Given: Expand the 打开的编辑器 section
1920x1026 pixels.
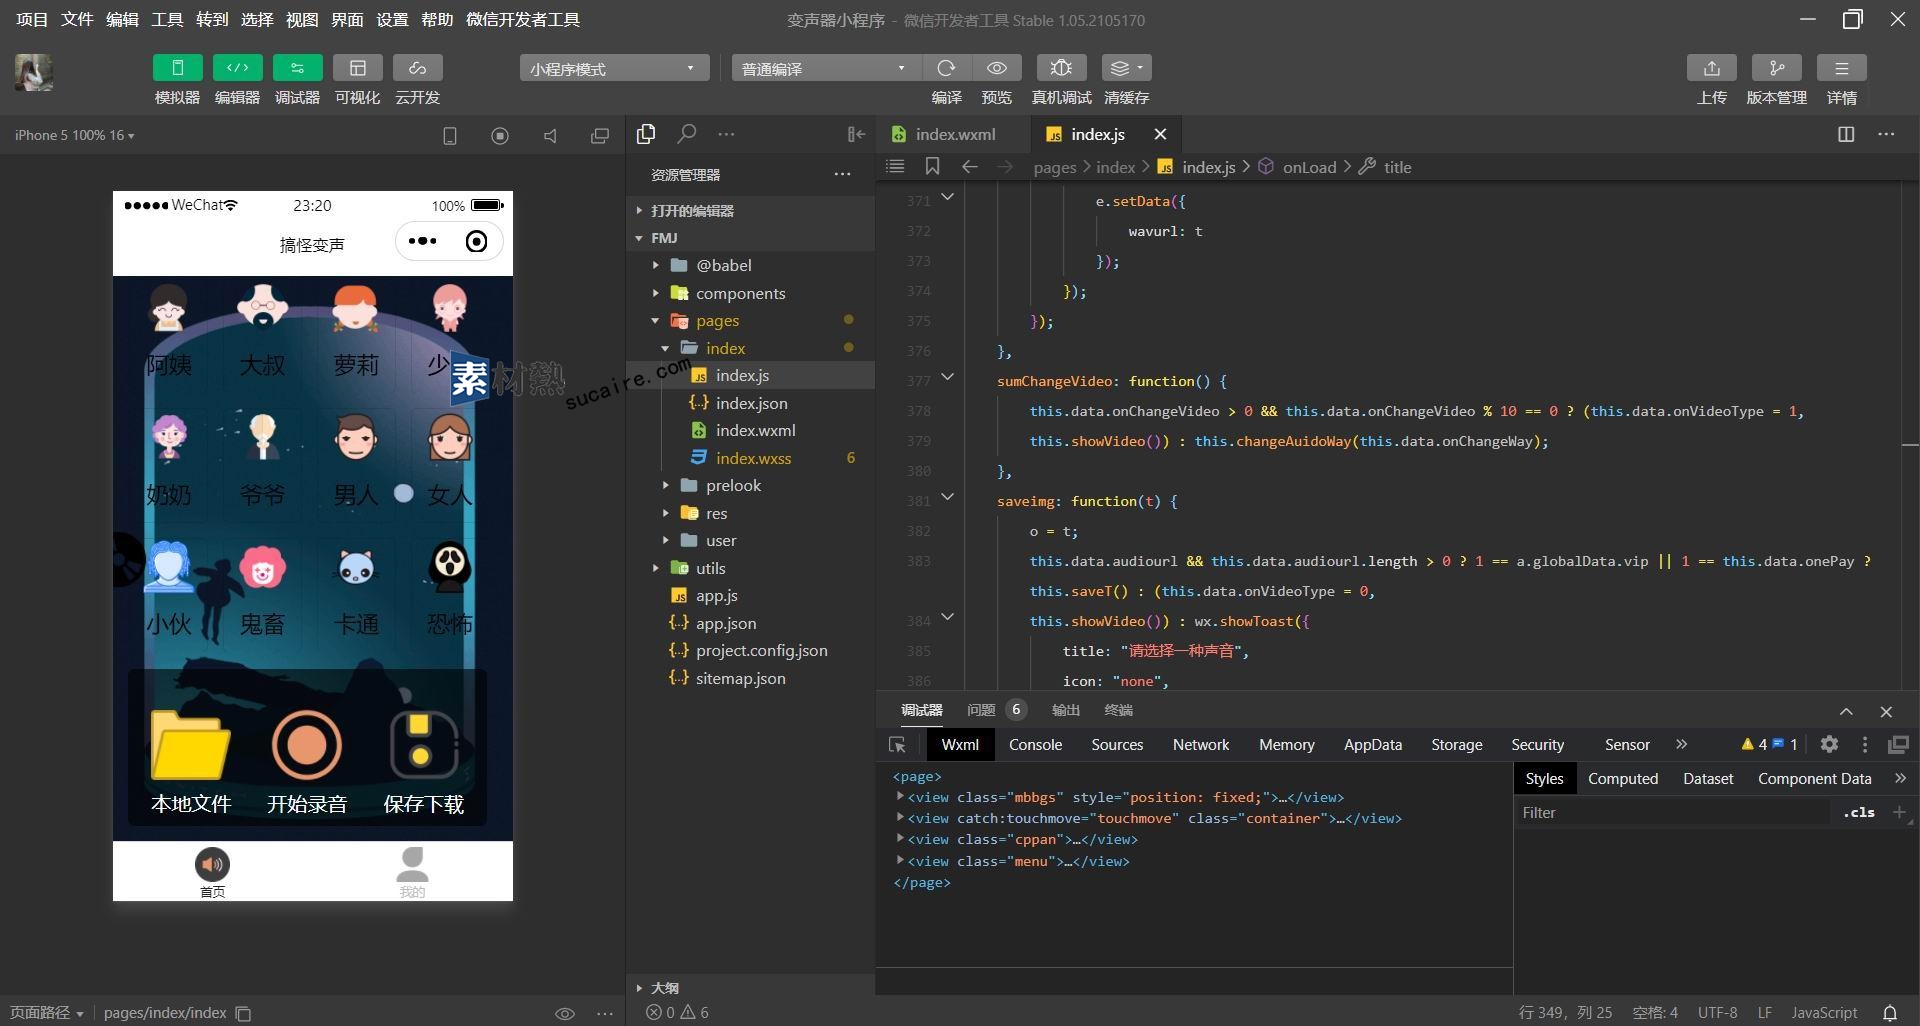Looking at the screenshot, I should pos(750,210).
